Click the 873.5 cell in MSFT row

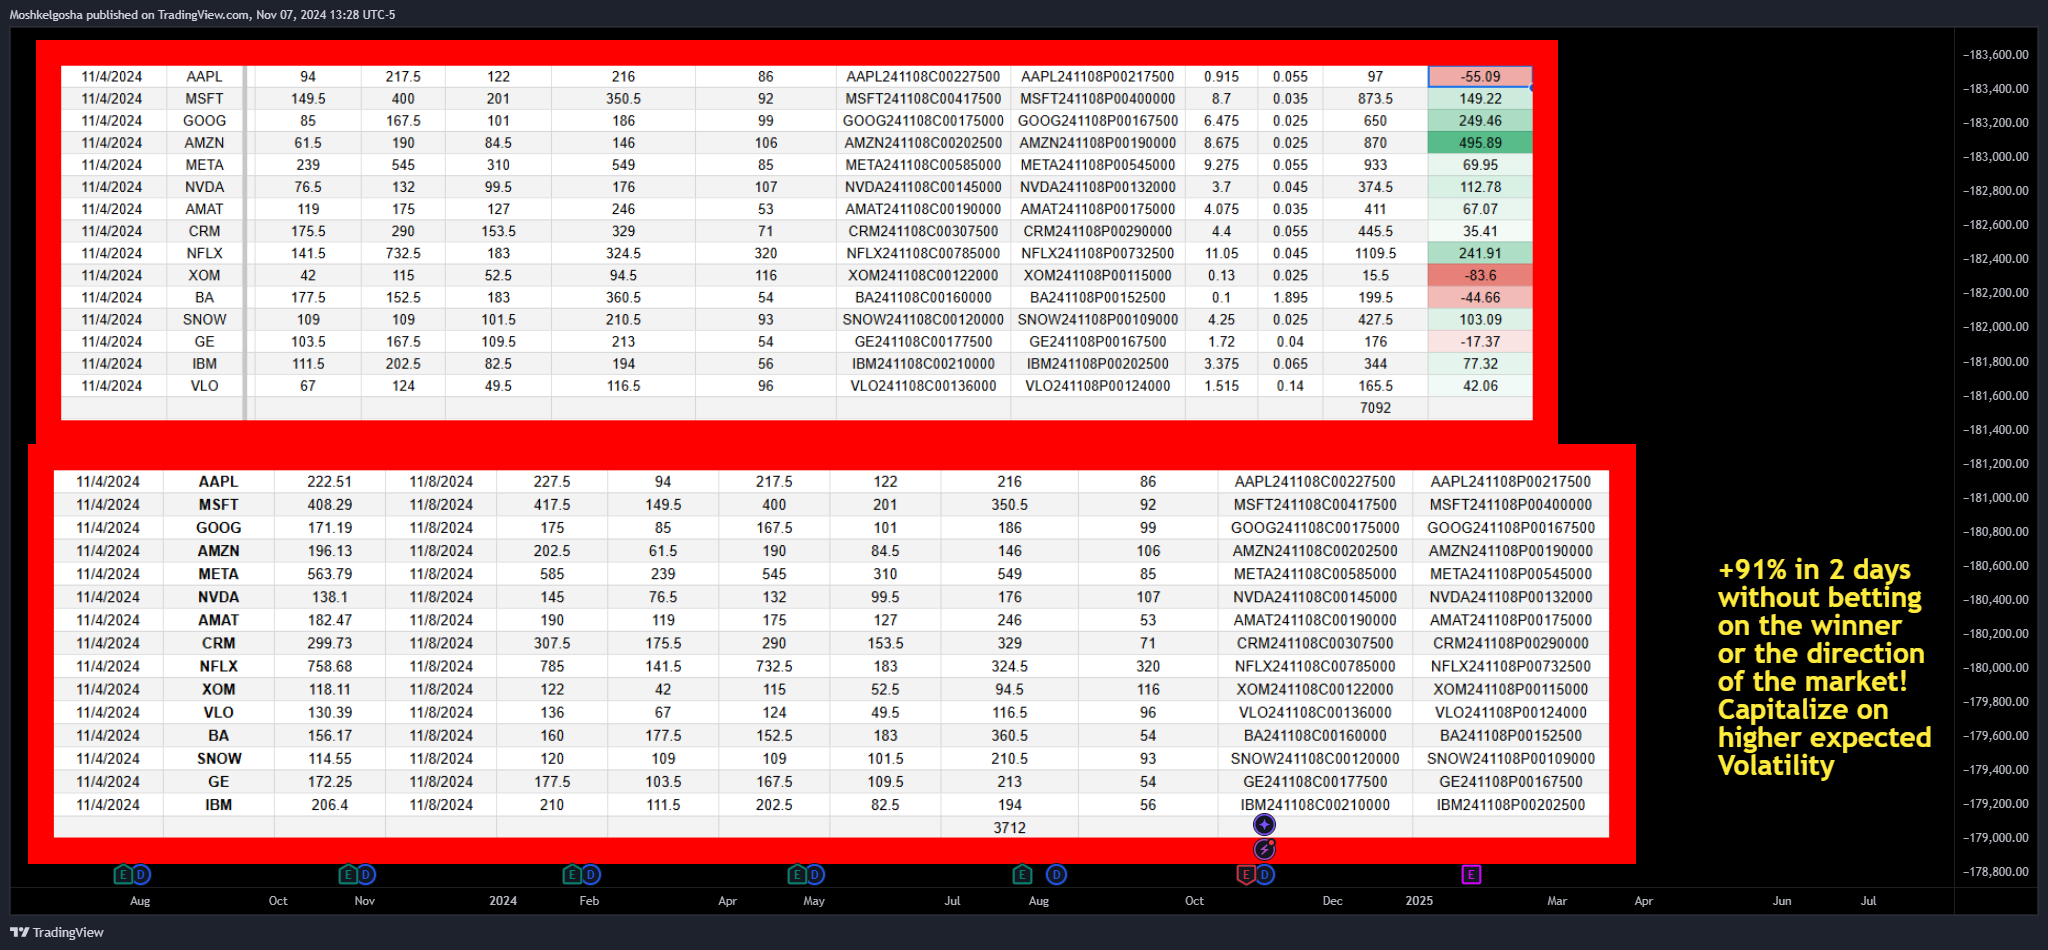(x=1375, y=99)
